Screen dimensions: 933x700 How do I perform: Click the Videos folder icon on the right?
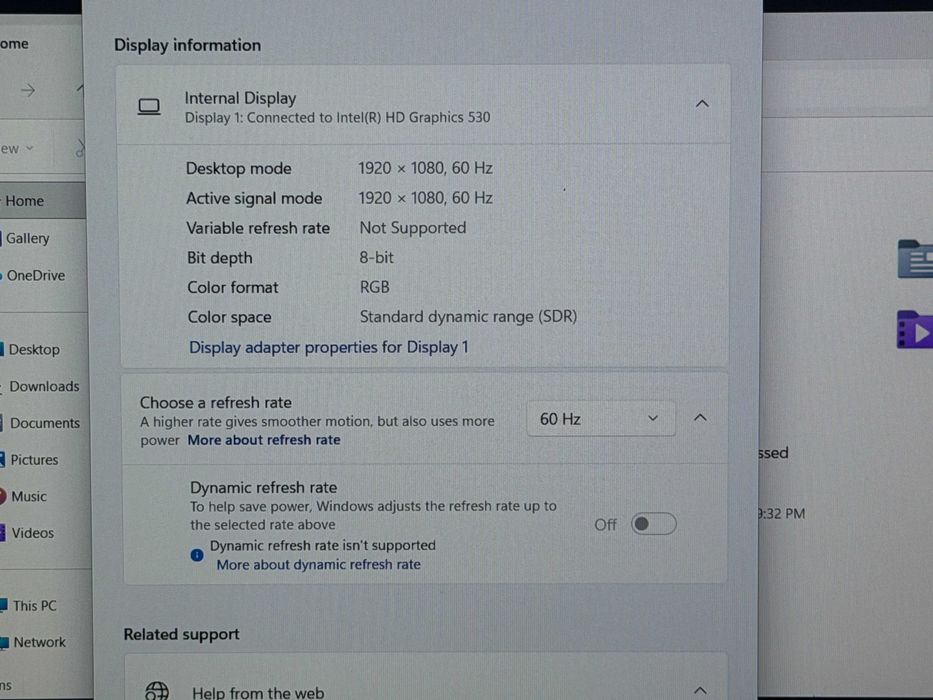point(915,329)
